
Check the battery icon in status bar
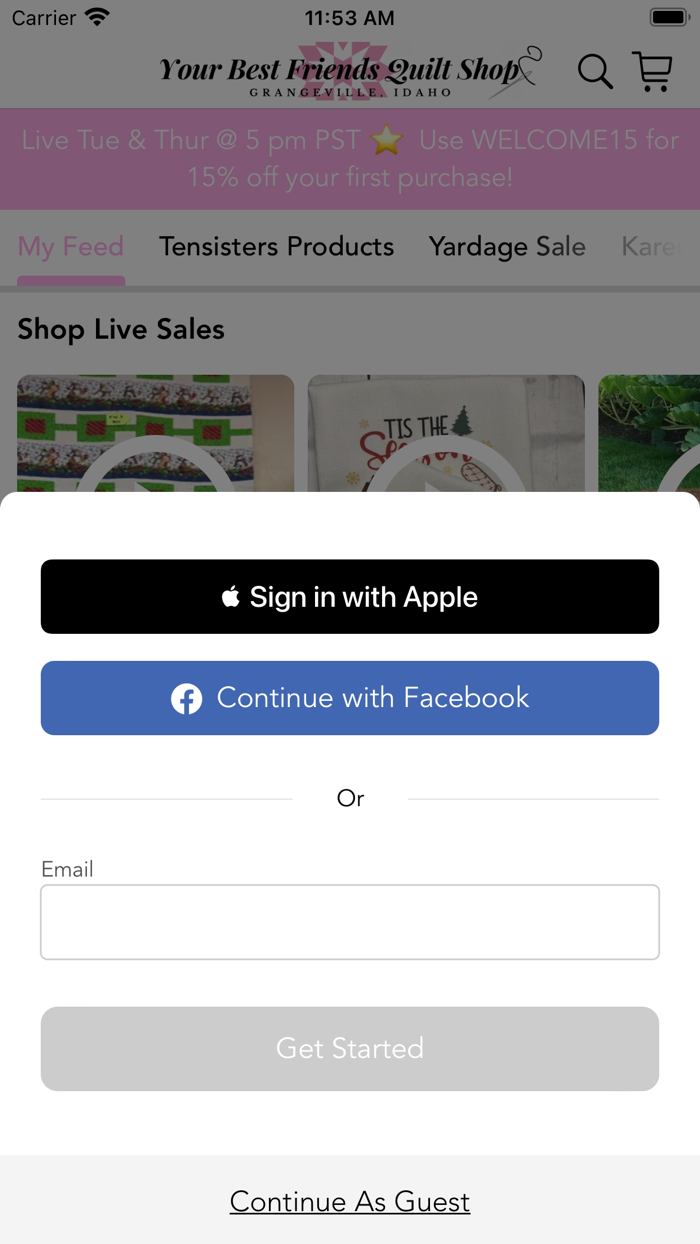coord(668,17)
